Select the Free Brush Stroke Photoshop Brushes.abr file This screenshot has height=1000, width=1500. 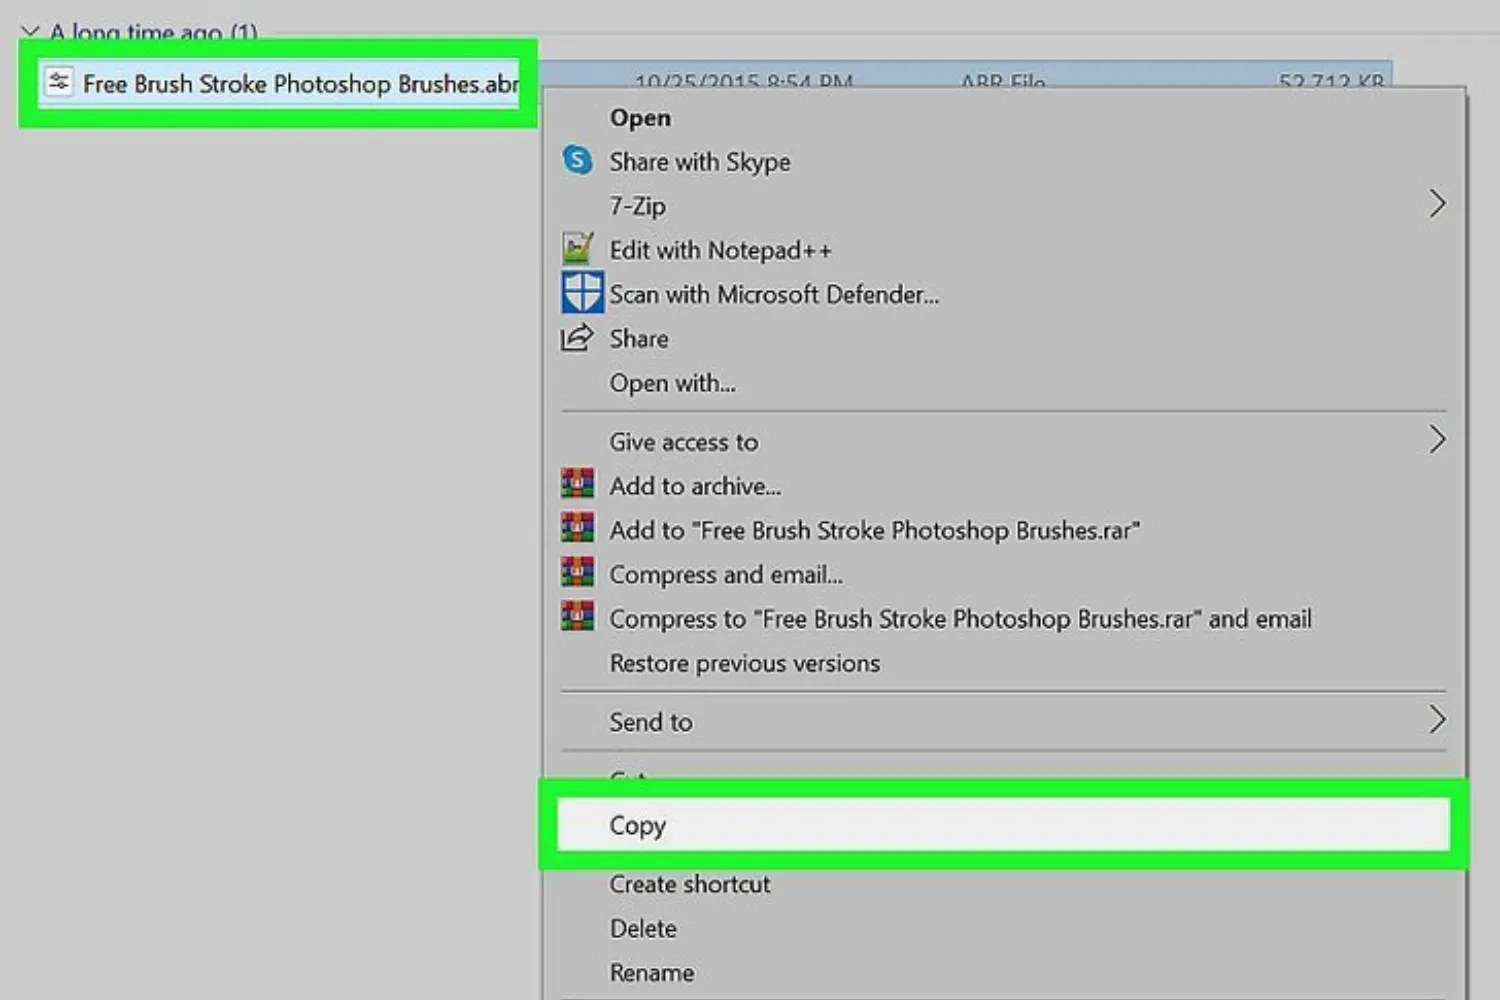(300, 84)
